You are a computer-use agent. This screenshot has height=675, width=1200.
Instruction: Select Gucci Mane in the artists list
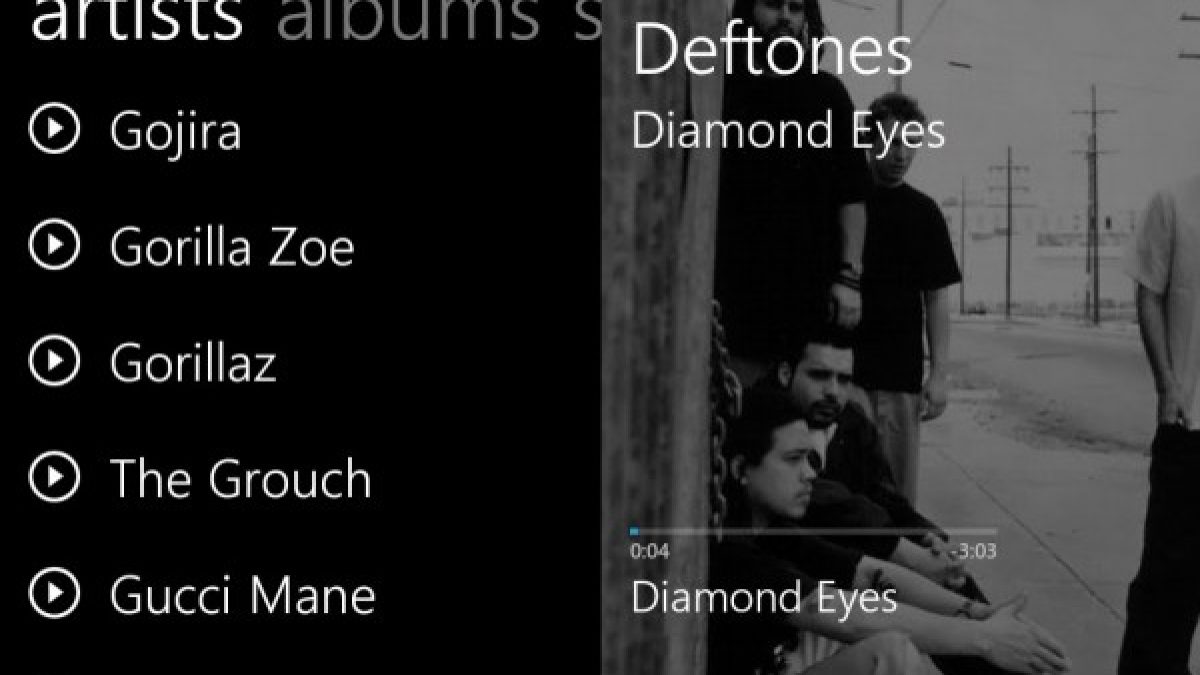(x=243, y=595)
